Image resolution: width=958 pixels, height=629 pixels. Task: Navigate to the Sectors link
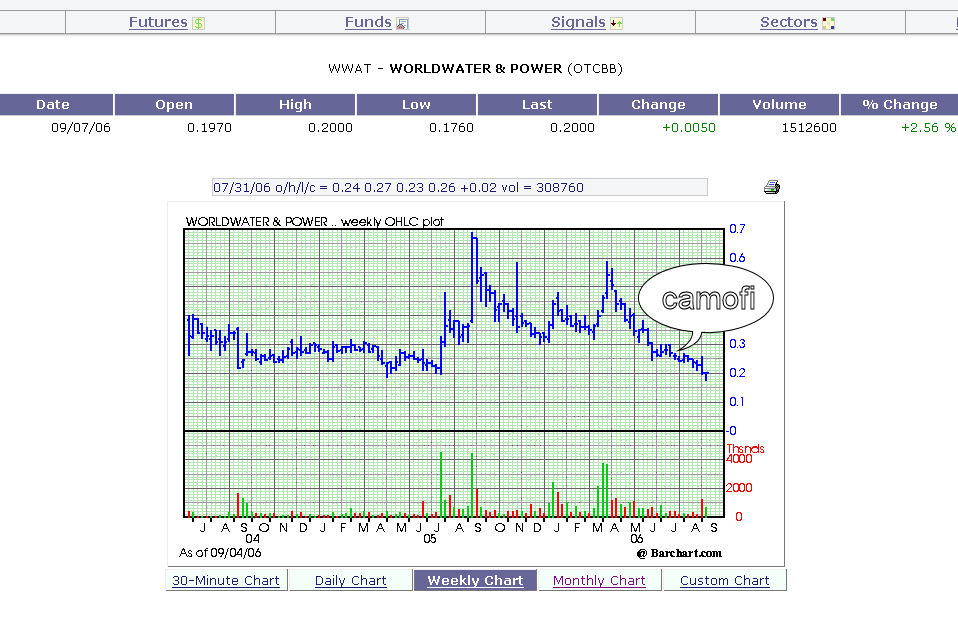pyautogui.click(x=789, y=22)
